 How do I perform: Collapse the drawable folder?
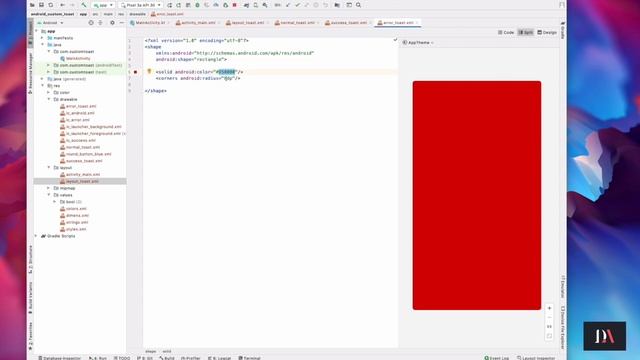(x=49, y=99)
